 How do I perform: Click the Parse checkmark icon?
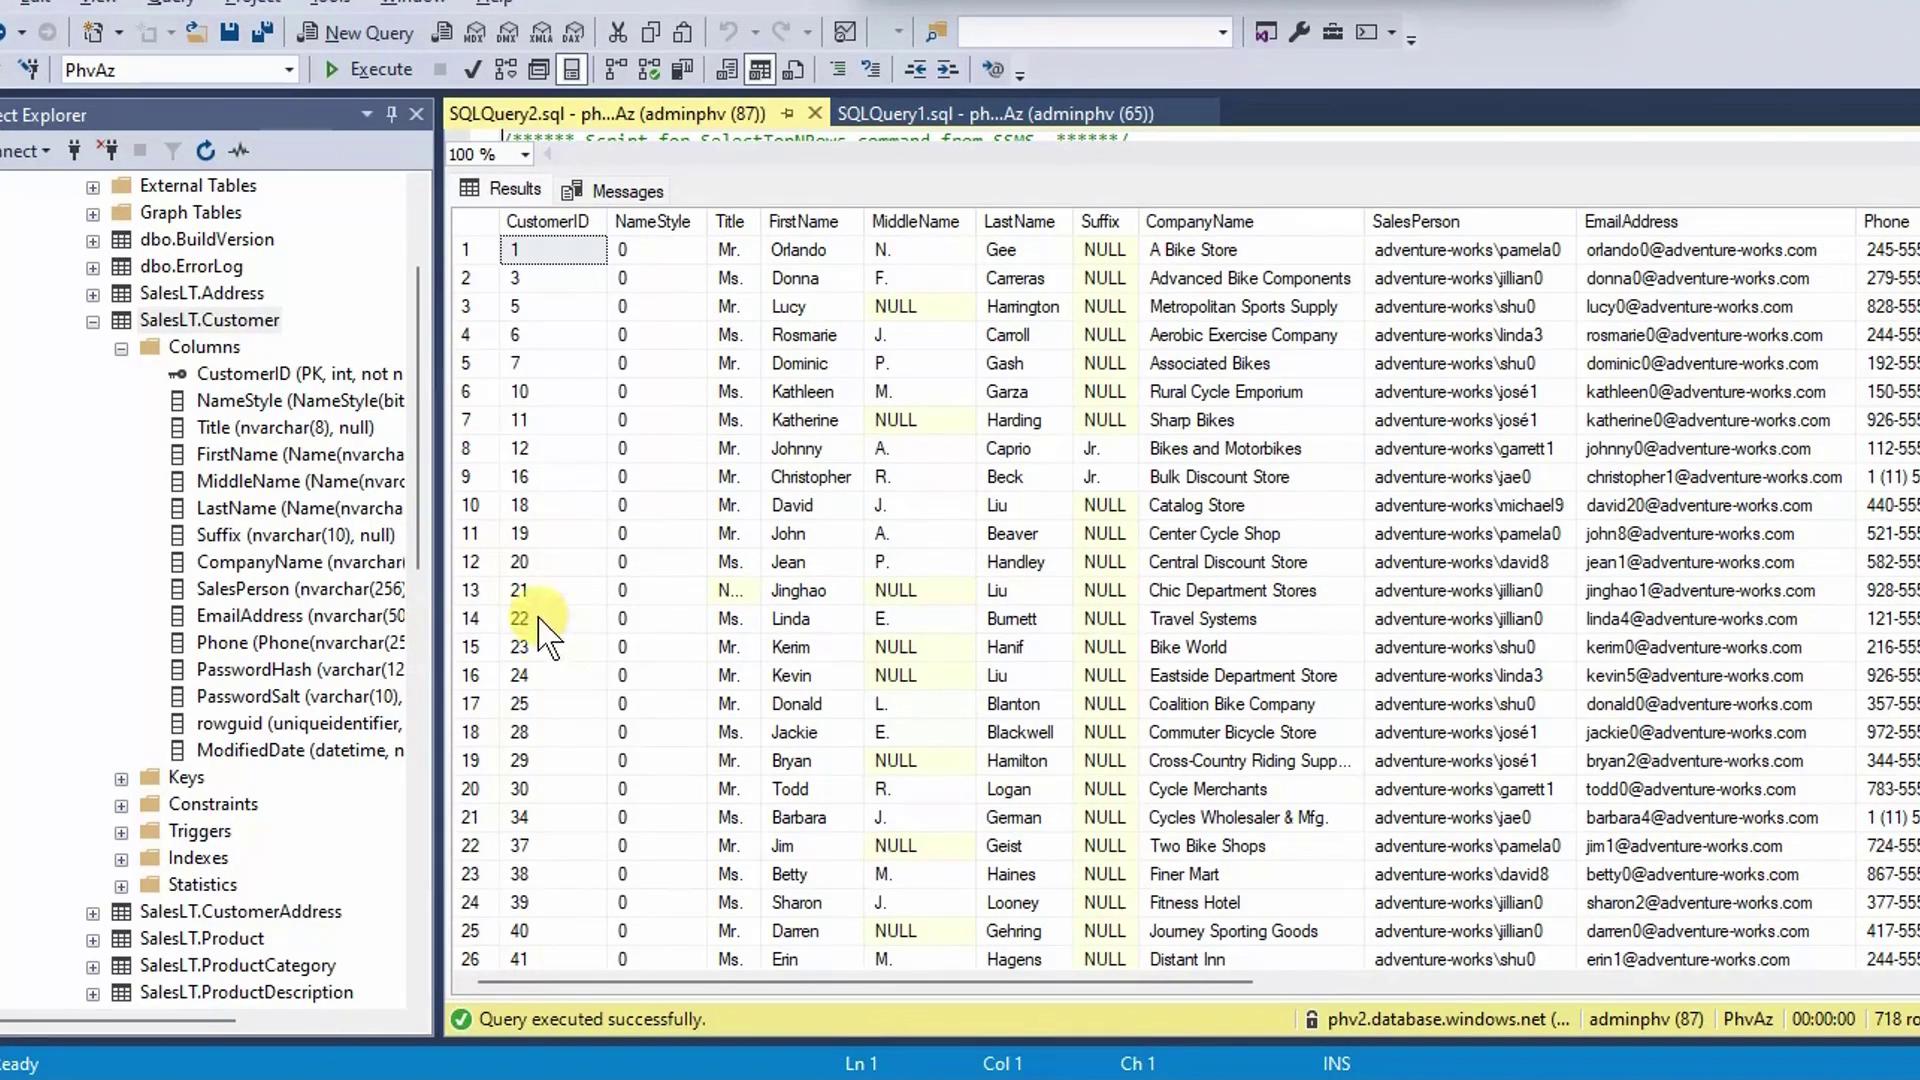pos(473,70)
